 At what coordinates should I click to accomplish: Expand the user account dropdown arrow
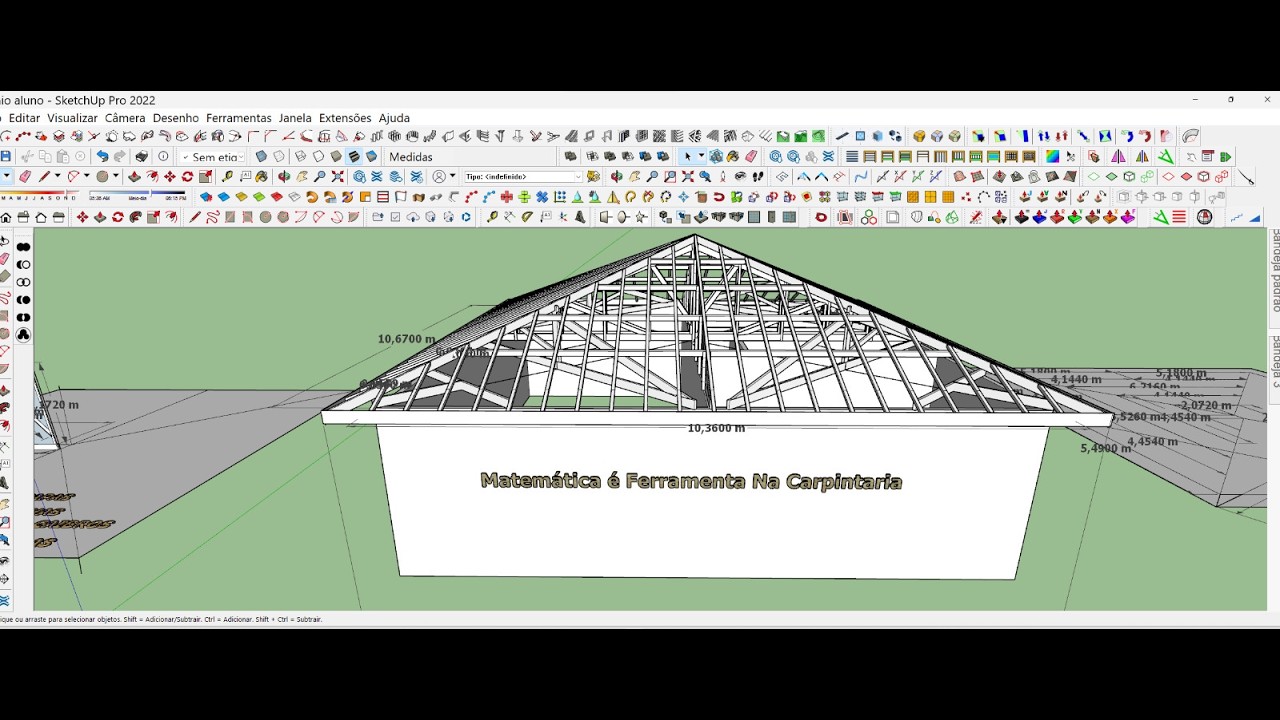452,176
